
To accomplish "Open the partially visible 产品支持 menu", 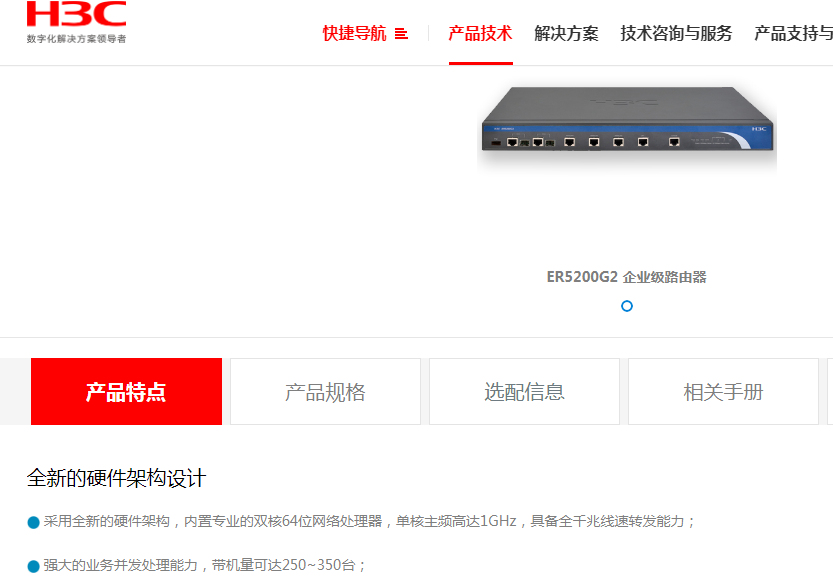I will pyautogui.click(x=793, y=33).
